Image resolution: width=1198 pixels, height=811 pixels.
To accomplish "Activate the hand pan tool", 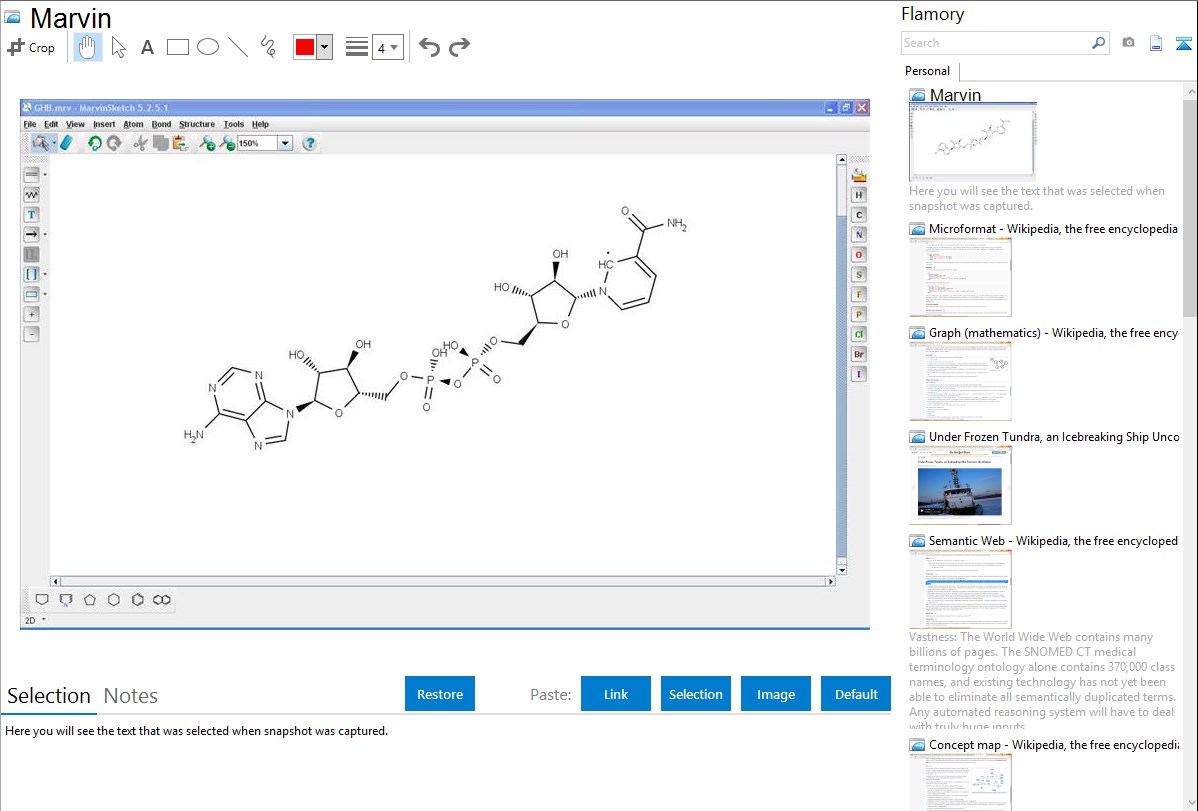I will pyautogui.click(x=87, y=47).
